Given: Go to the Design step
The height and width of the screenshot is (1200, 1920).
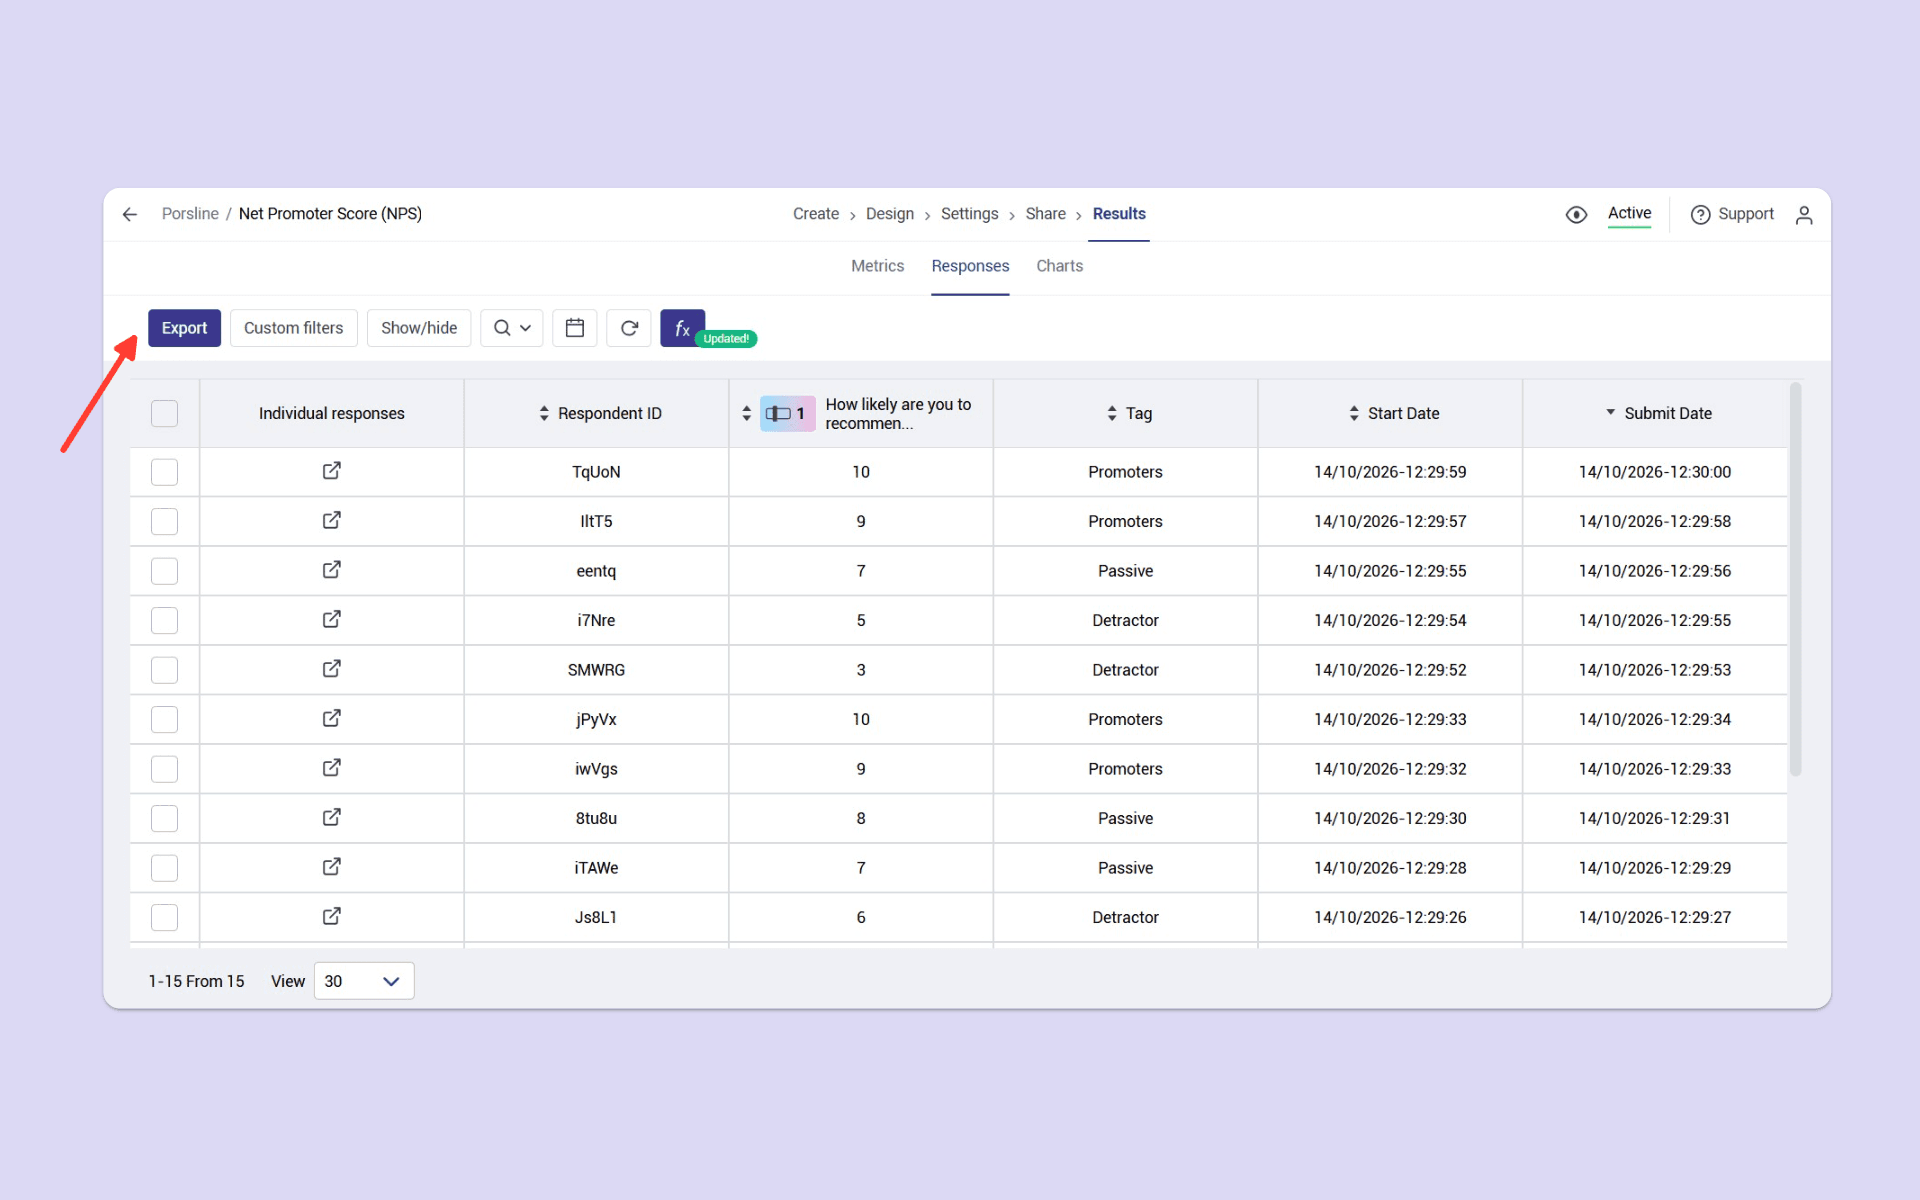Looking at the screenshot, I should point(890,214).
